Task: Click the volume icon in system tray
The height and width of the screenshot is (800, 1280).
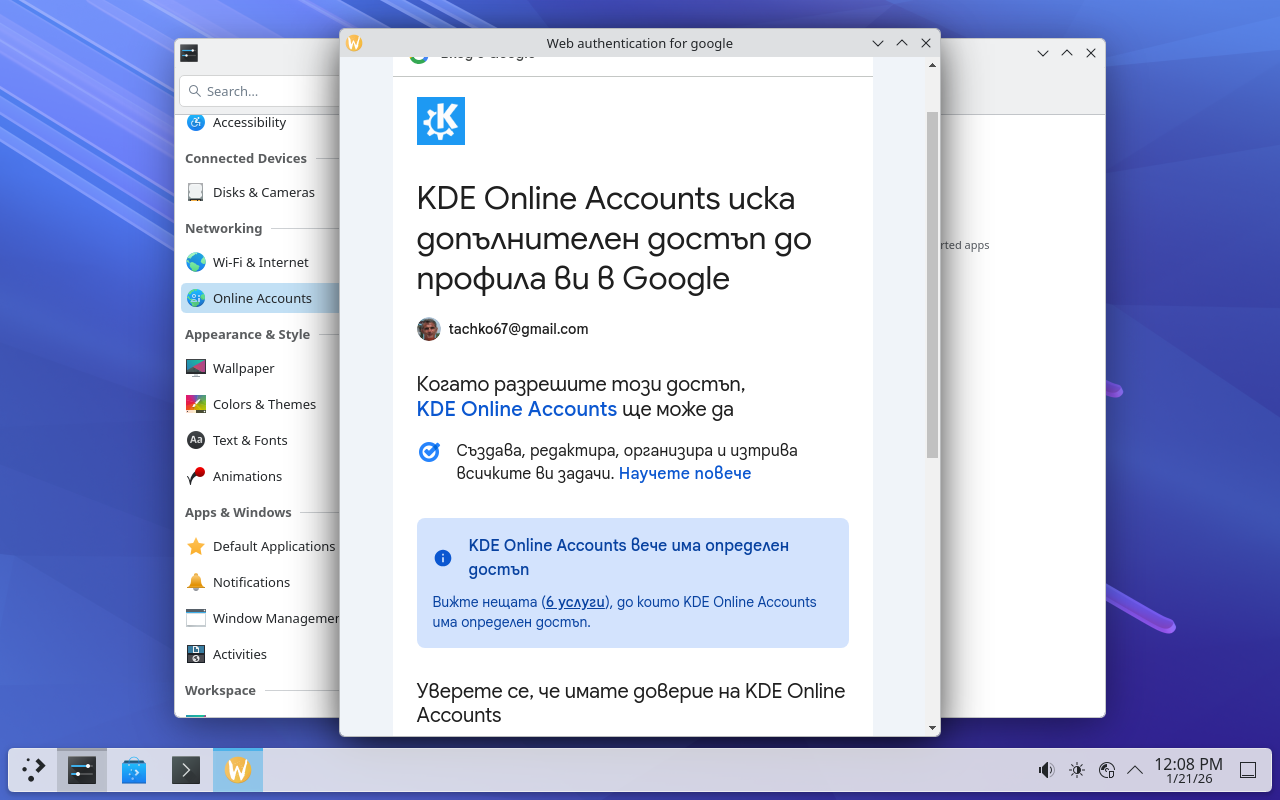Action: coord(1046,770)
